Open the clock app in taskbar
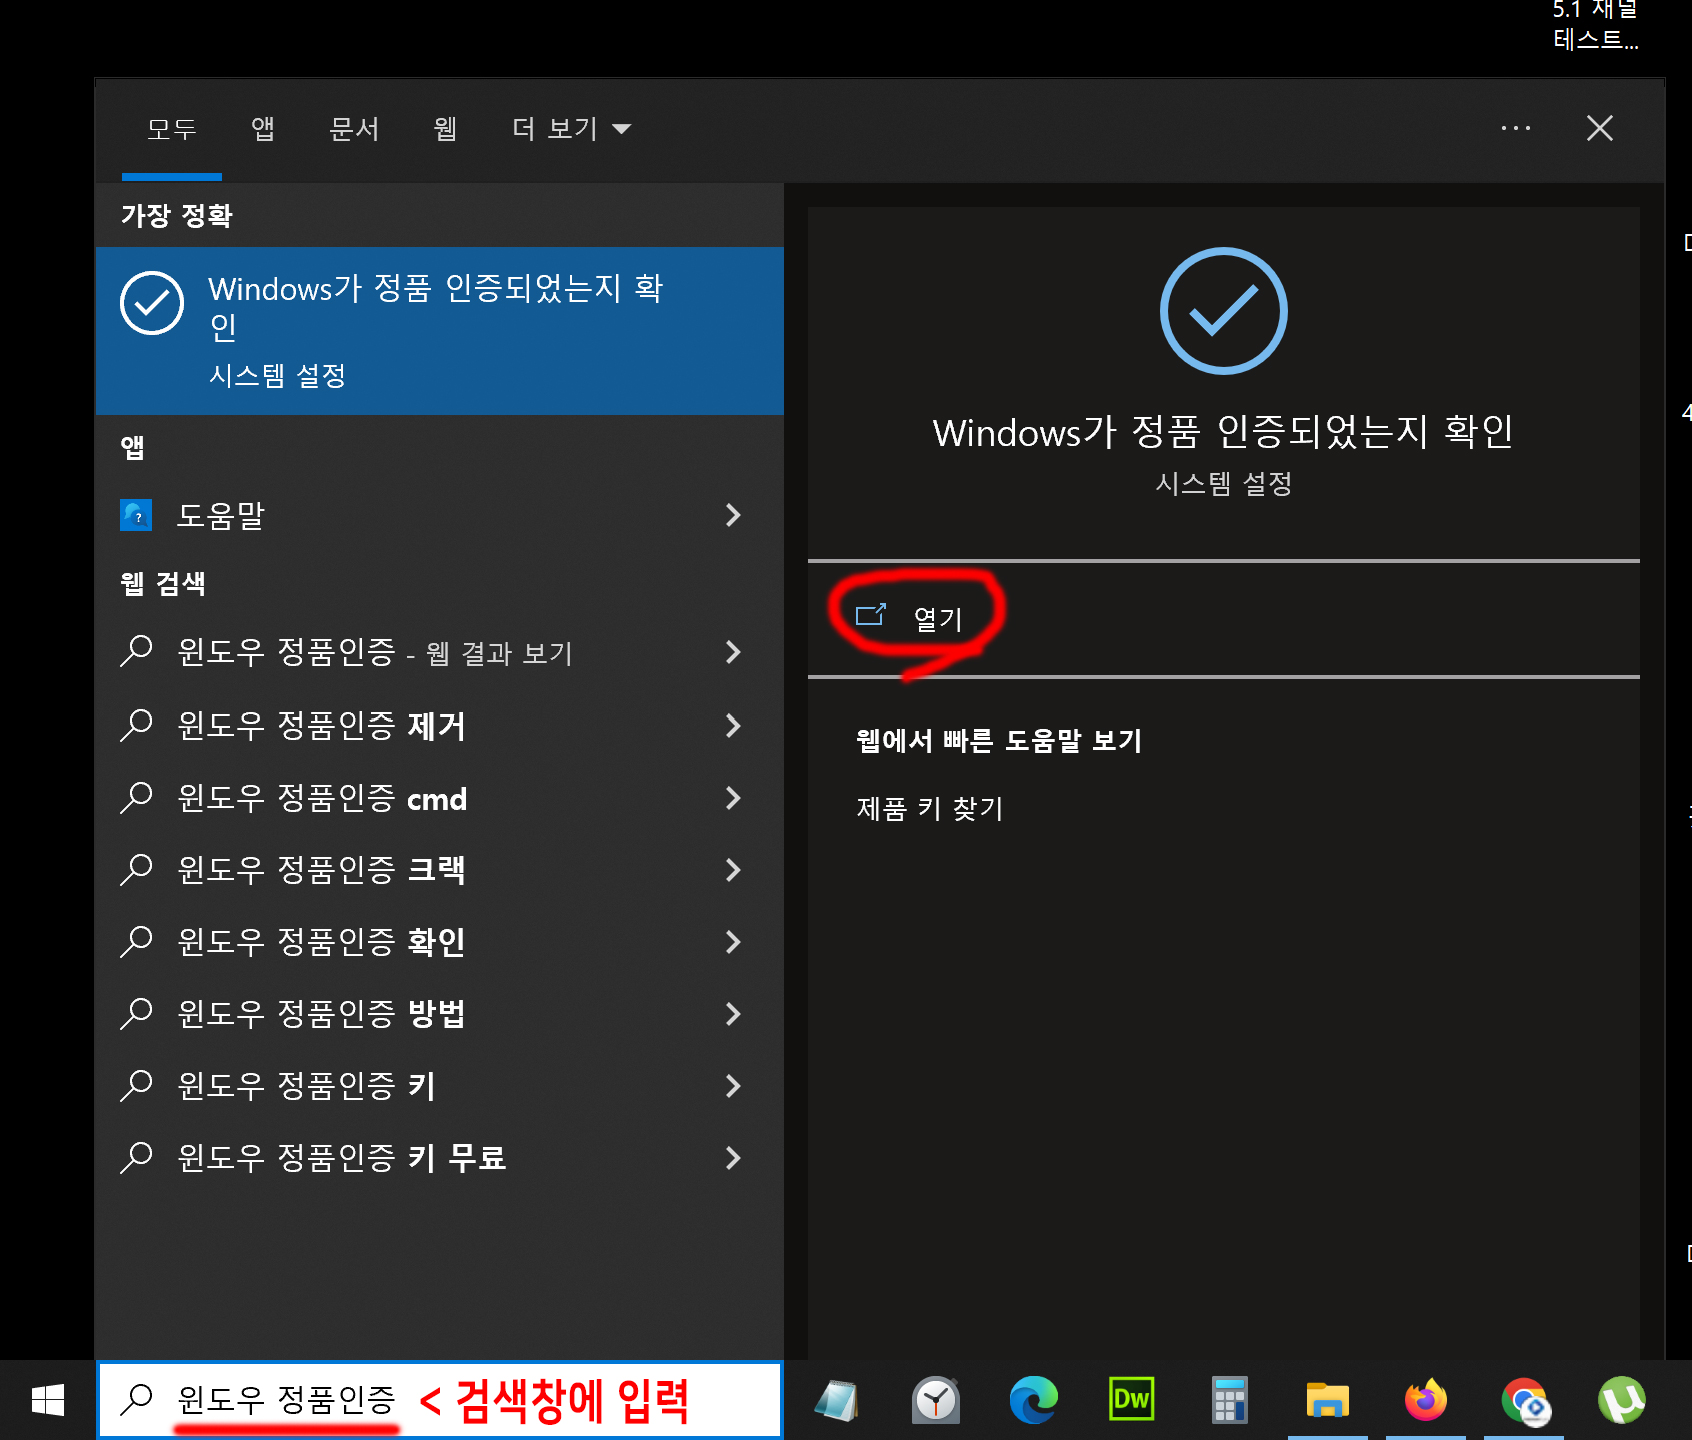Image resolution: width=1692 pixels, height=1440 pixels. click(x=935, y=1400)
